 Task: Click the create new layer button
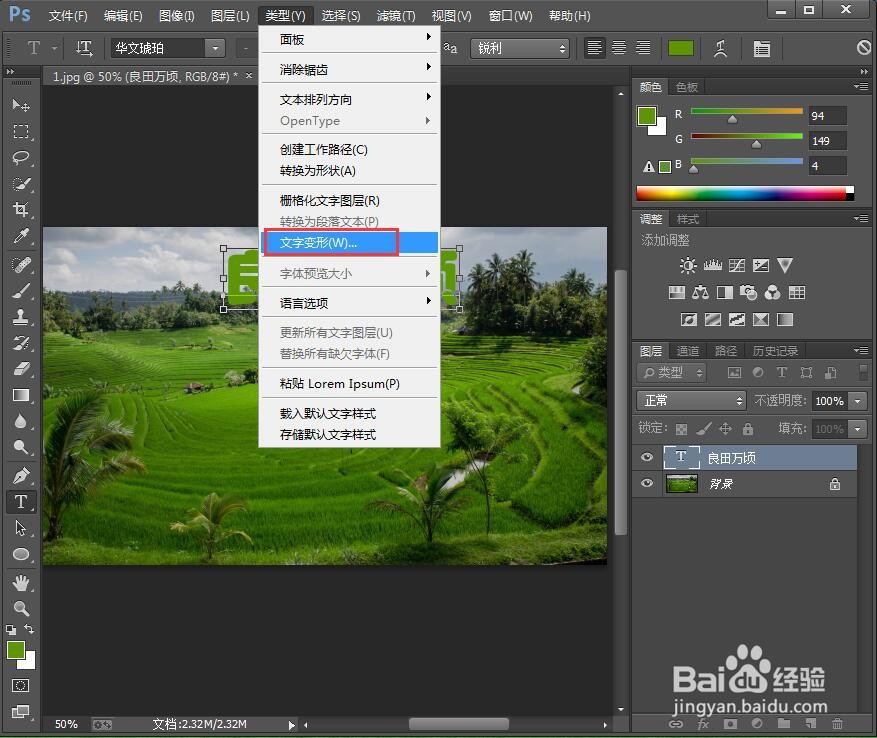[810, 723]
